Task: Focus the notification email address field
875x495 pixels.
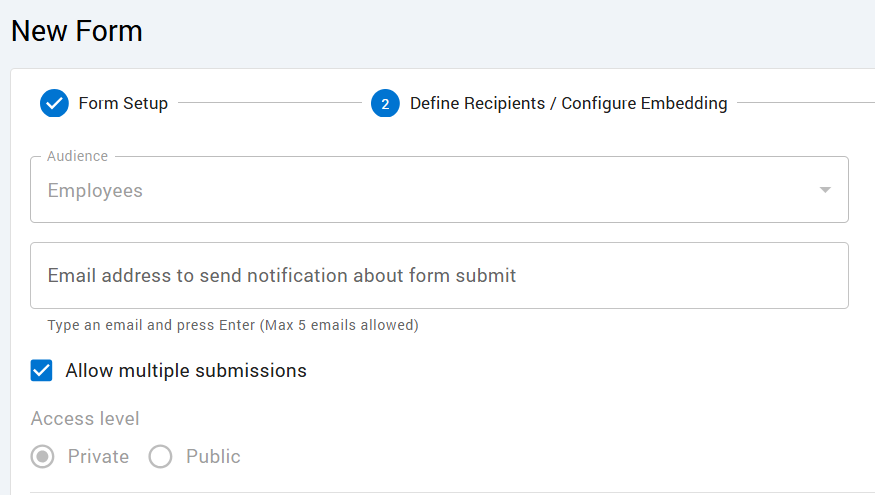Action: tap(439, 275)
